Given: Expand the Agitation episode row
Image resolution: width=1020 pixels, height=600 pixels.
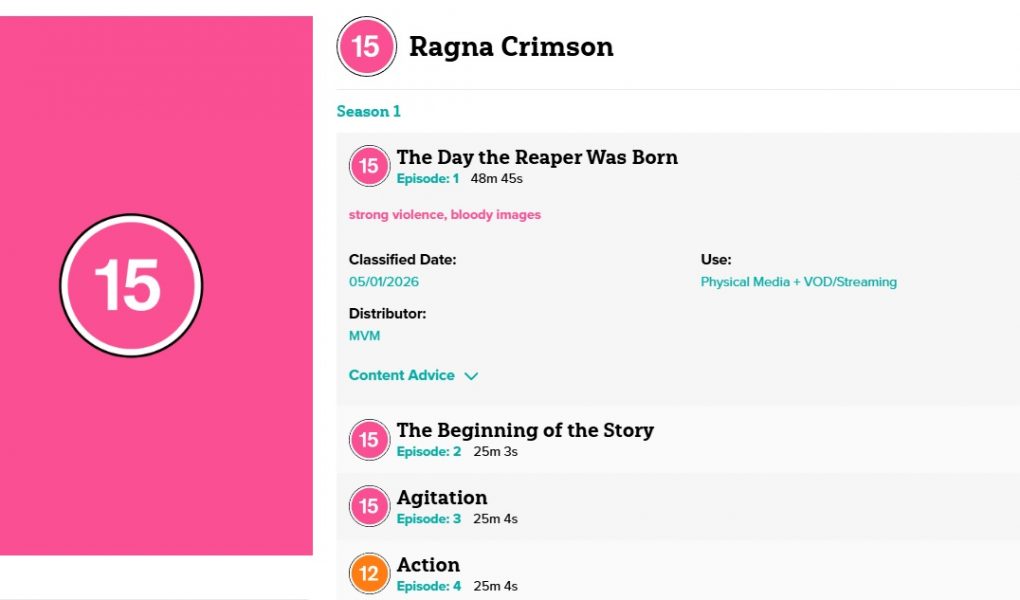Looking at the screenshot, I should tap(442, 497).
